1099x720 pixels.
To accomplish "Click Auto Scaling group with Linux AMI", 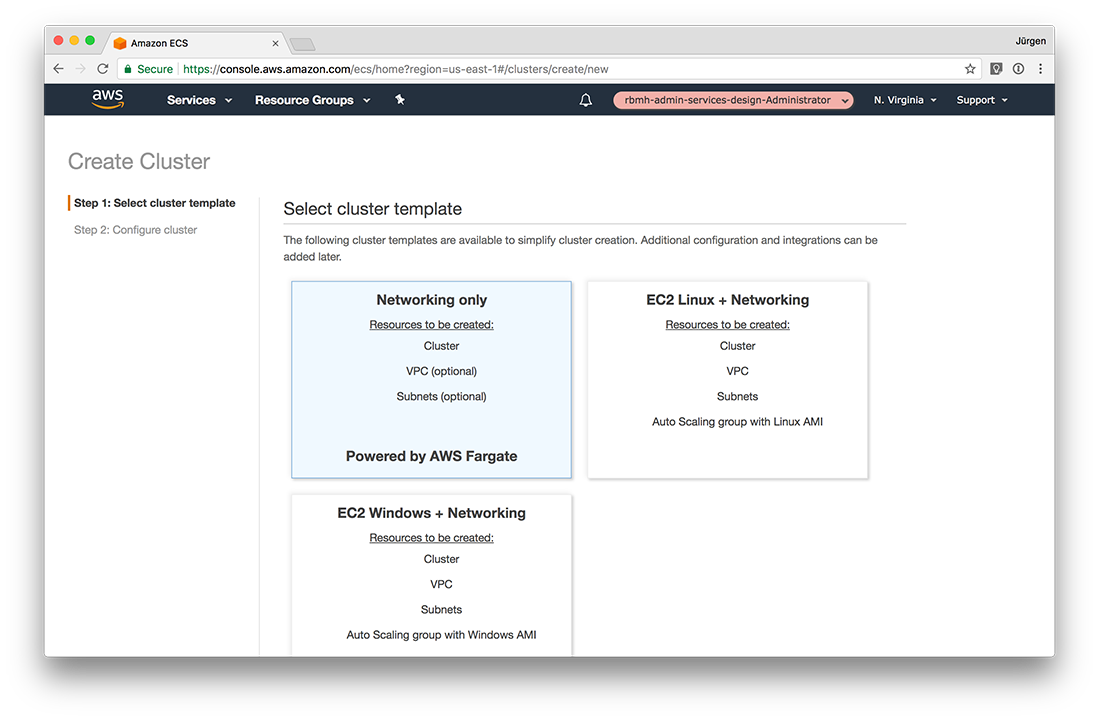I will [x=737, y=422].
